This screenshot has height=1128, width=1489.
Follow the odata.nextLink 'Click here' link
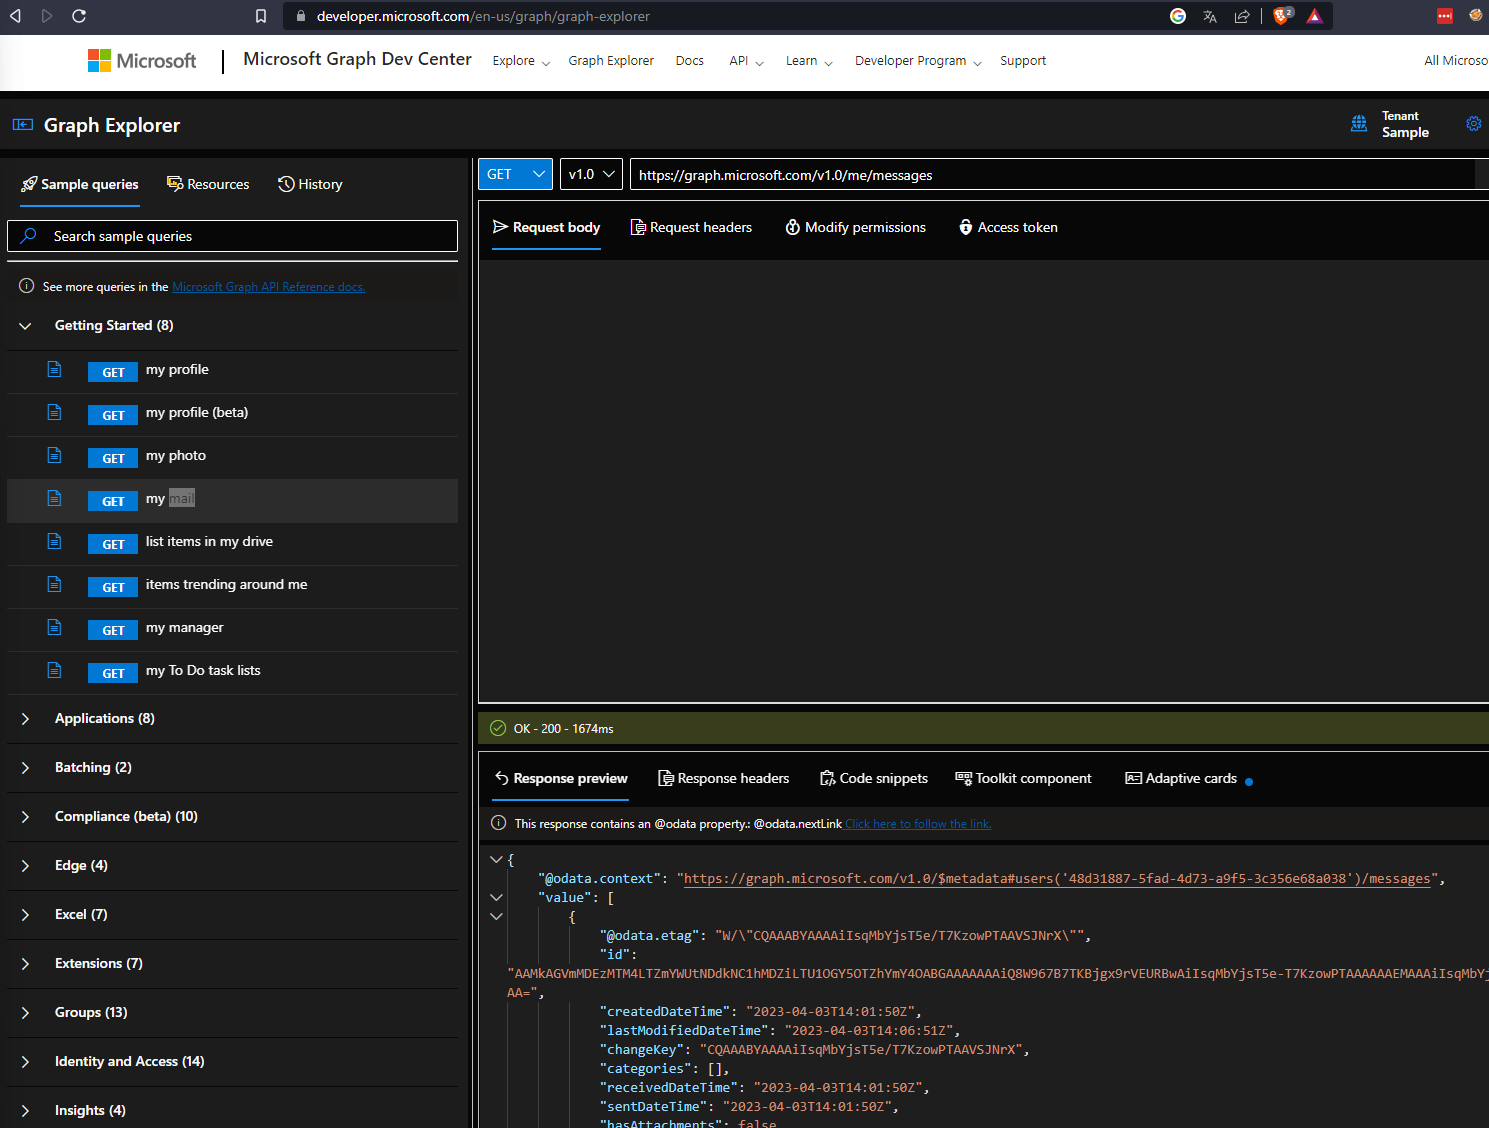pyautogui.click(x=917, y=824)
